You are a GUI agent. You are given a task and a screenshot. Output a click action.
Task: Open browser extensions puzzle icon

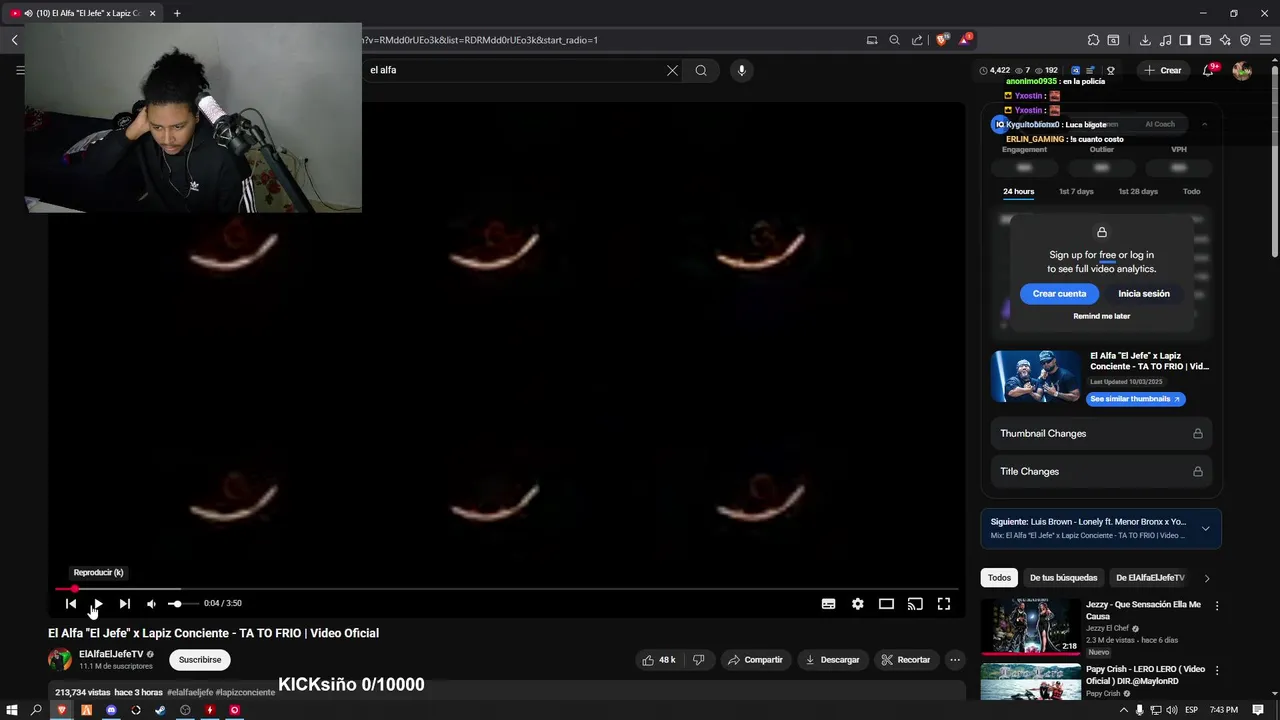[x=1093, y=40]
